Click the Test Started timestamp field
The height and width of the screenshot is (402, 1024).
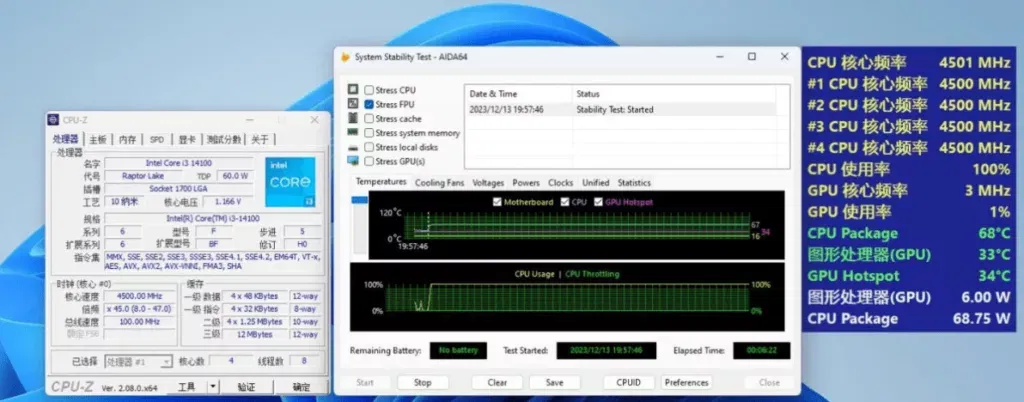pos(606,350)
